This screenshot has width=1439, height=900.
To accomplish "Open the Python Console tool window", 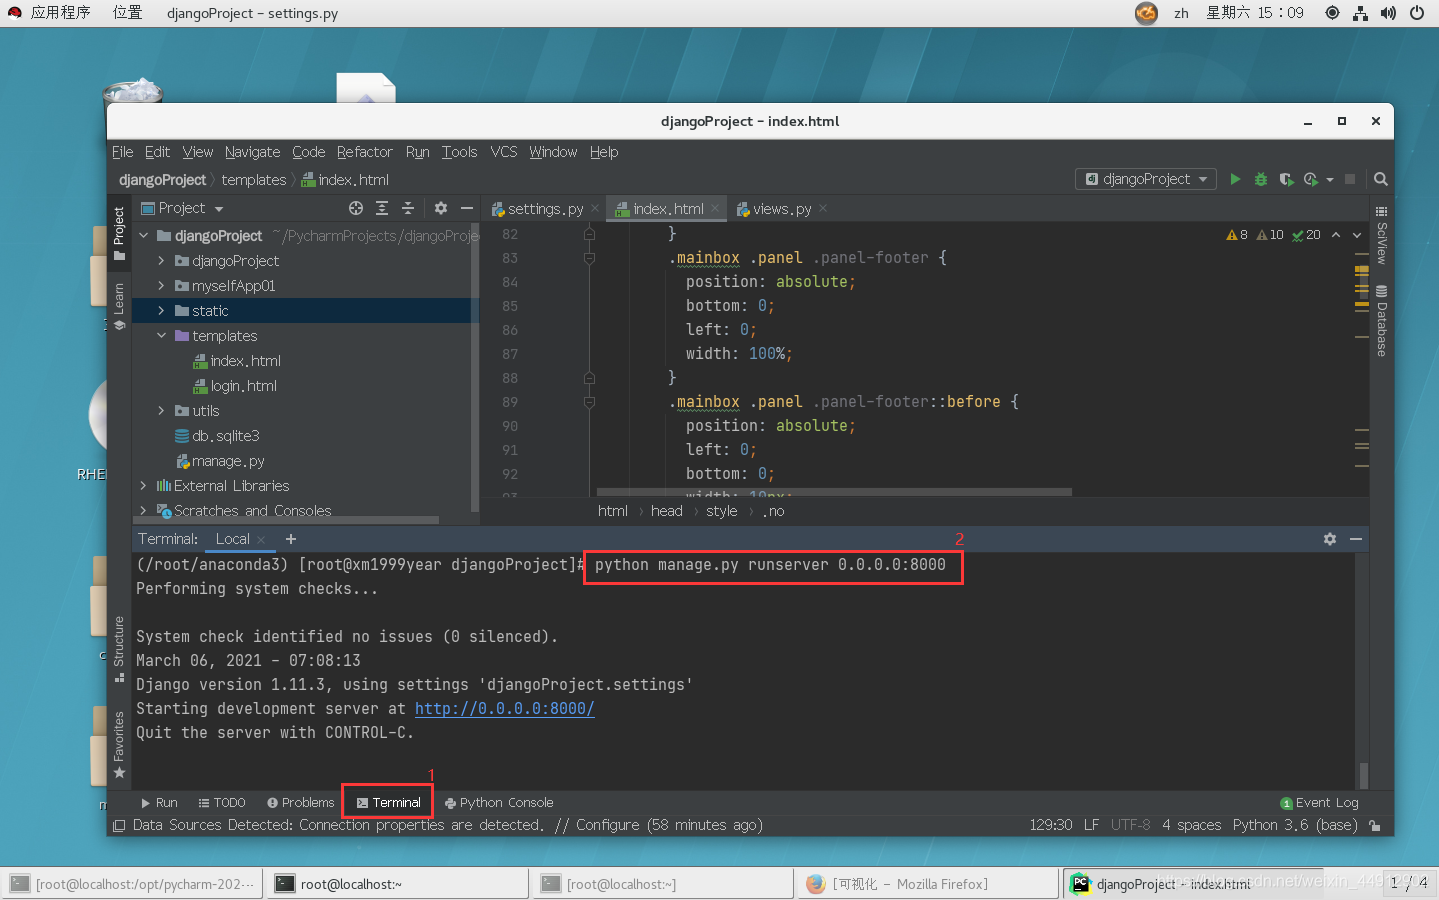I will (499, 803).
